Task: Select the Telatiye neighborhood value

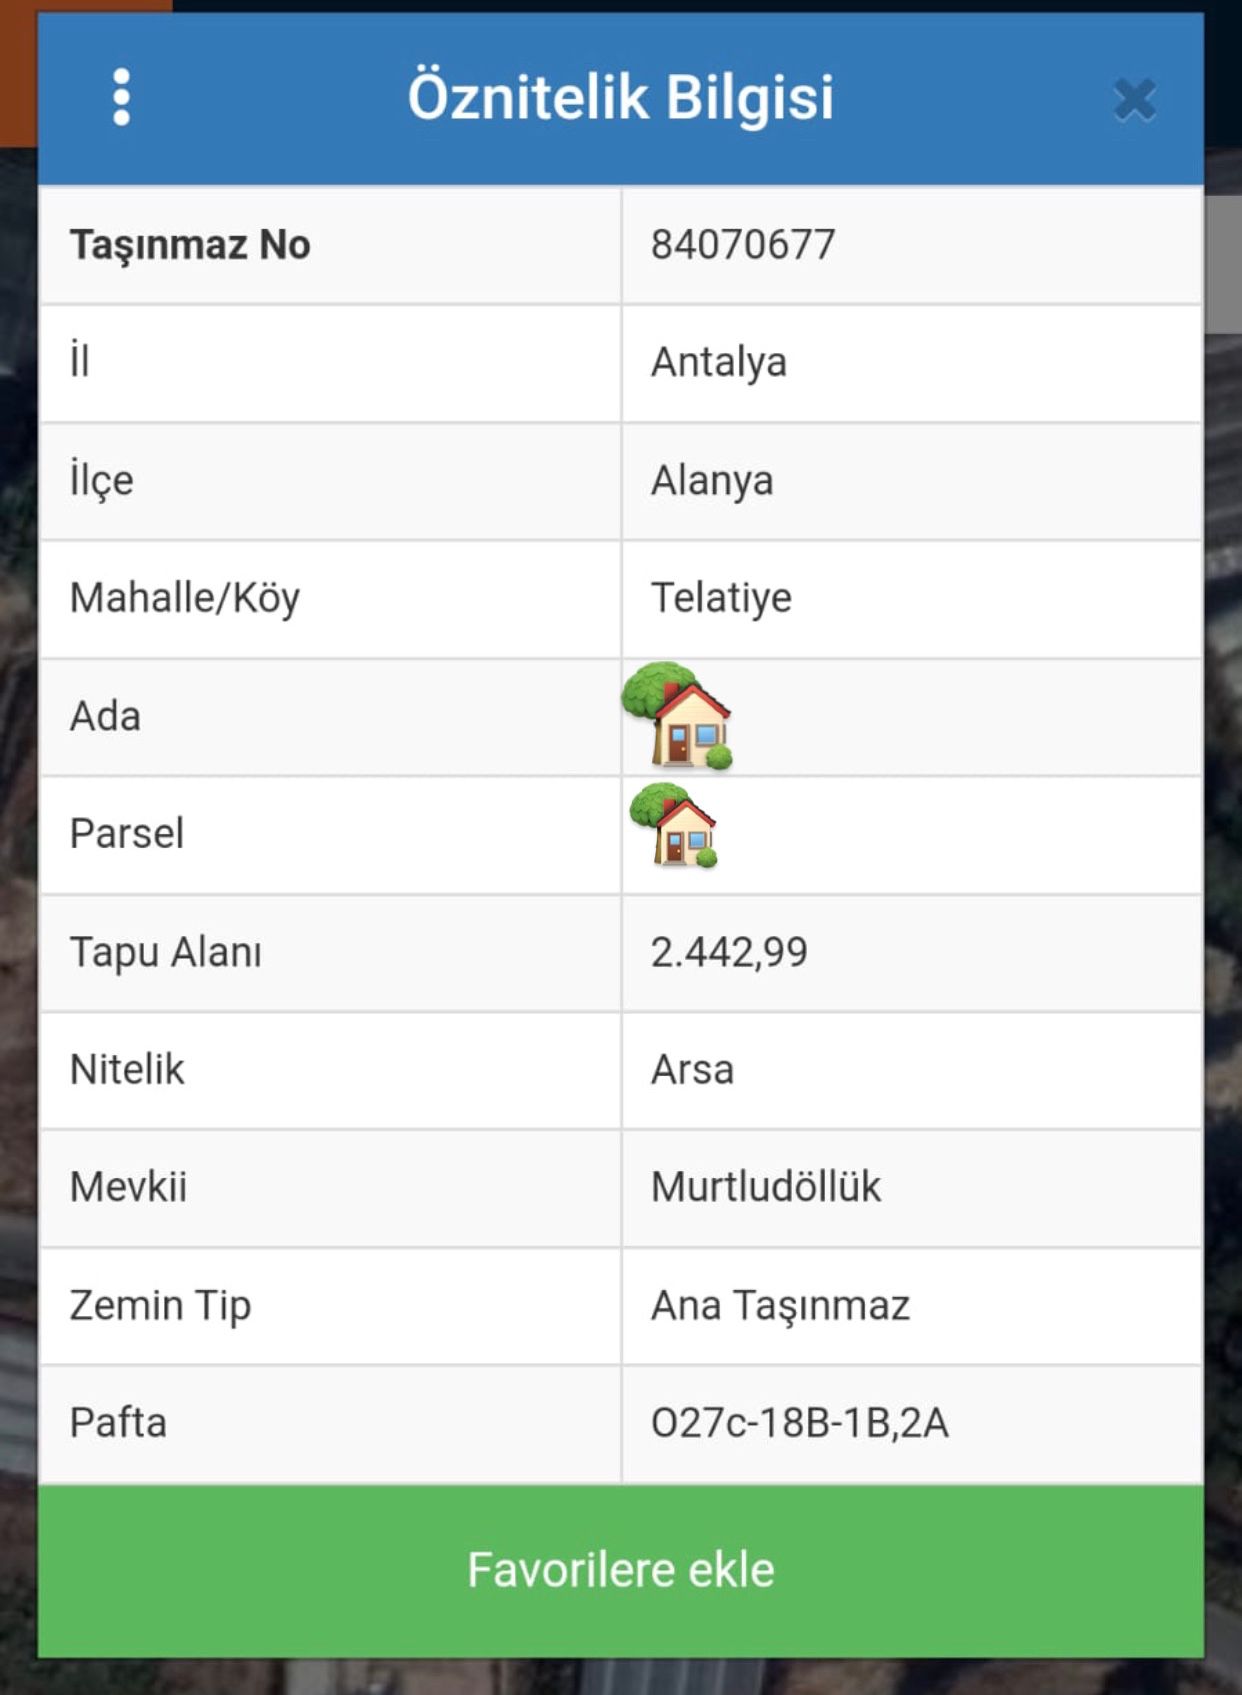Action: click(721, 598)
